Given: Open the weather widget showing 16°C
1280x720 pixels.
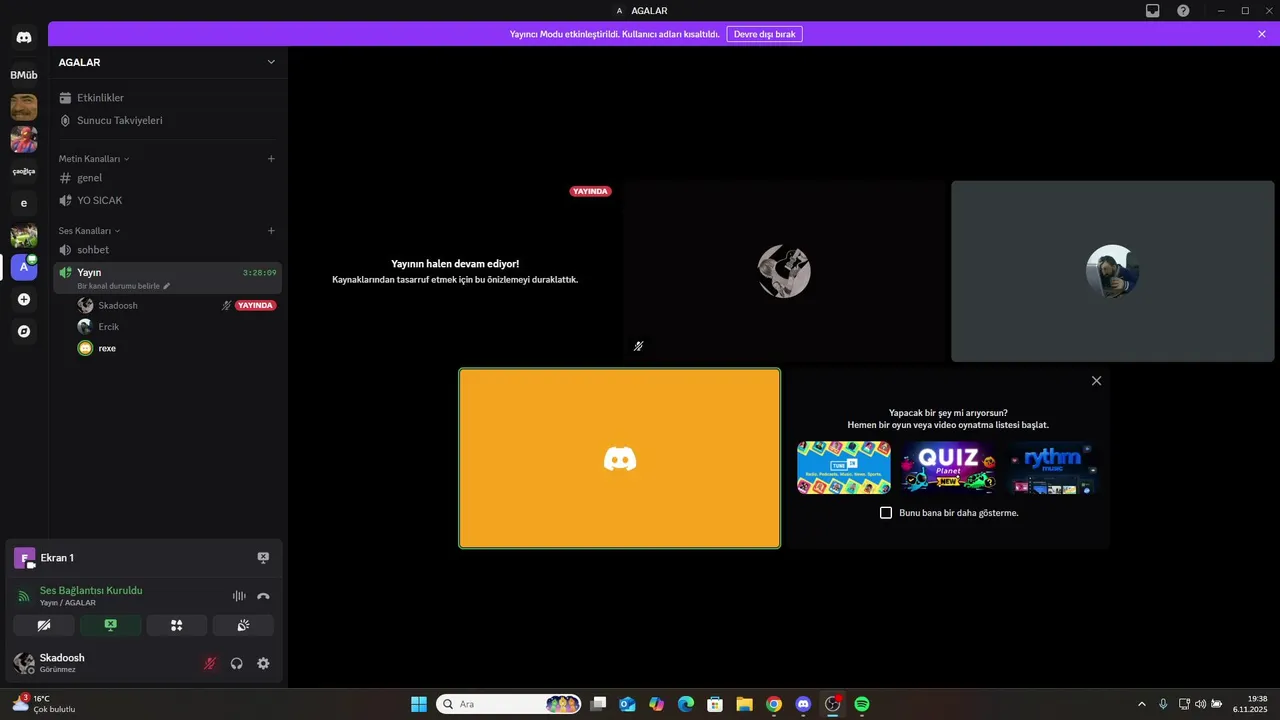Looking at the screenshot, I should click(x=44, y=704).
